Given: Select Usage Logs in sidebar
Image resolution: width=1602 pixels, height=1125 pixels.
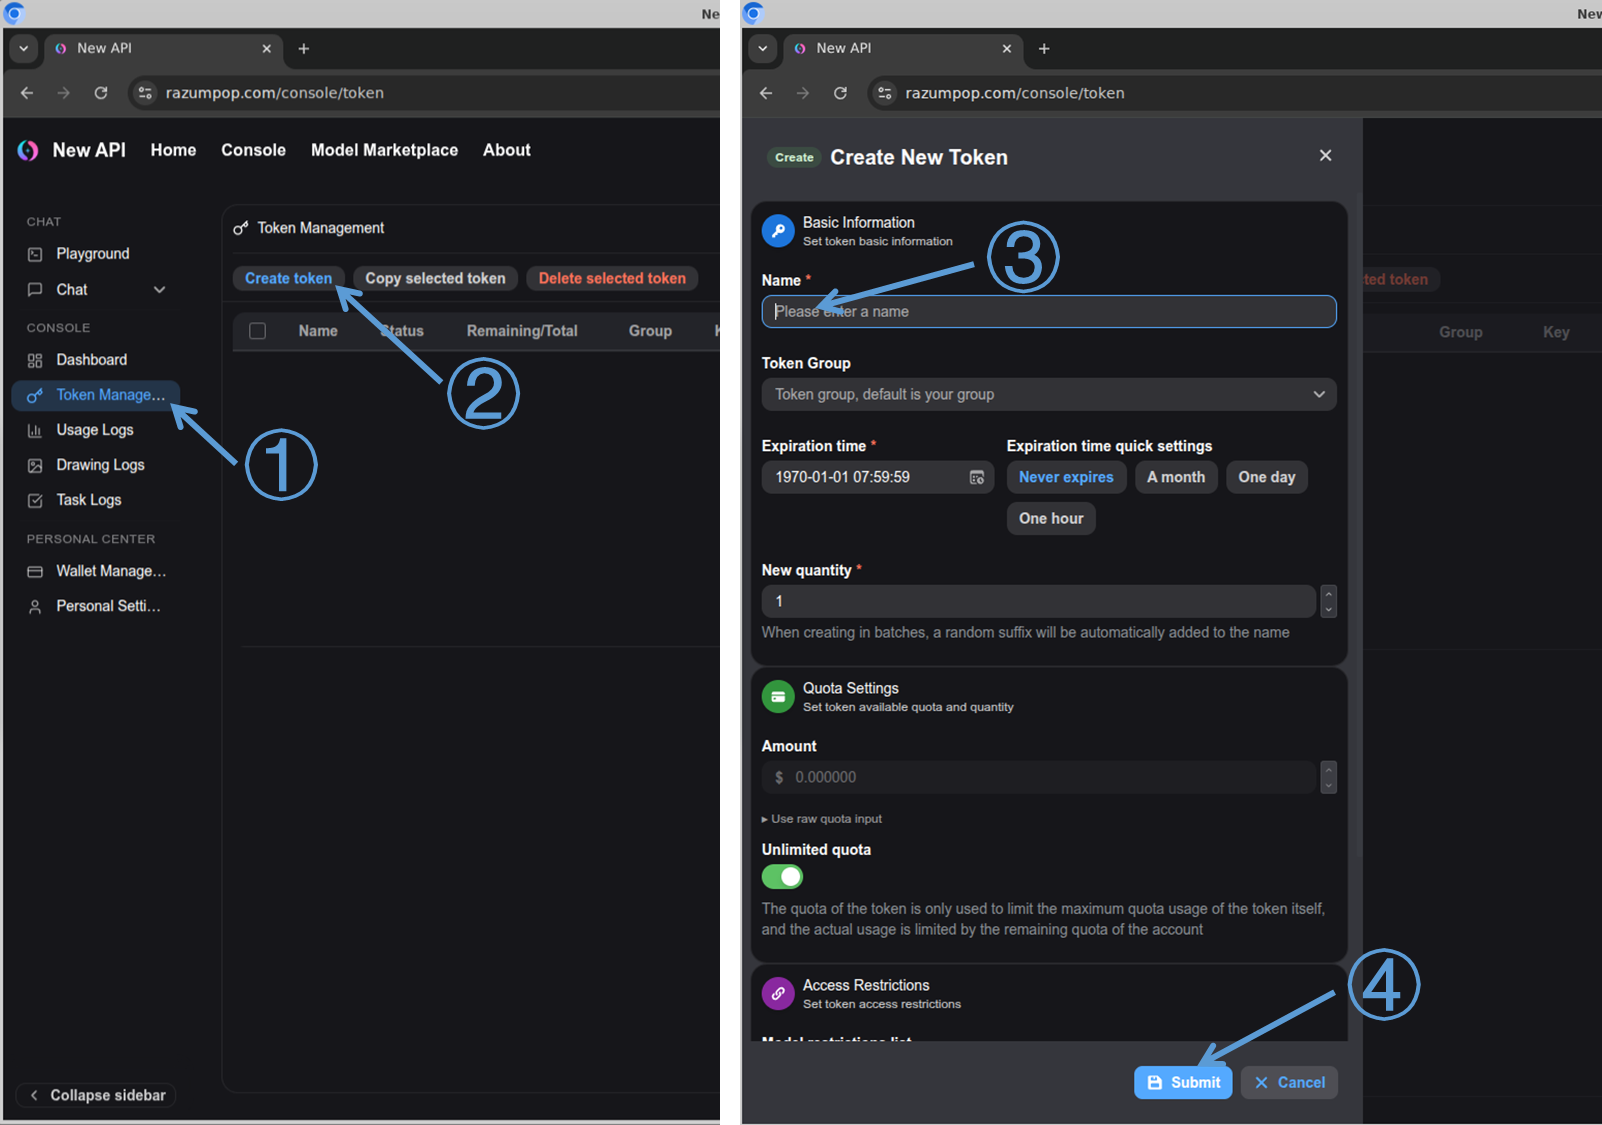Looking at the screenshot, I should click(x=96, y=430).
